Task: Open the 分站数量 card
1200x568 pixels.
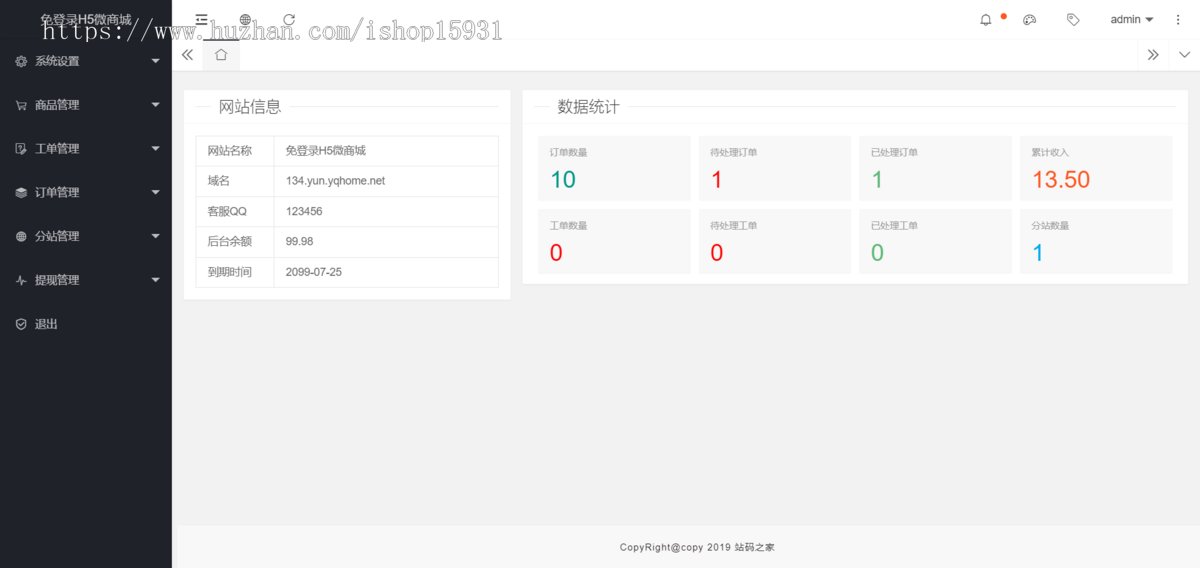Action: 1096,241
